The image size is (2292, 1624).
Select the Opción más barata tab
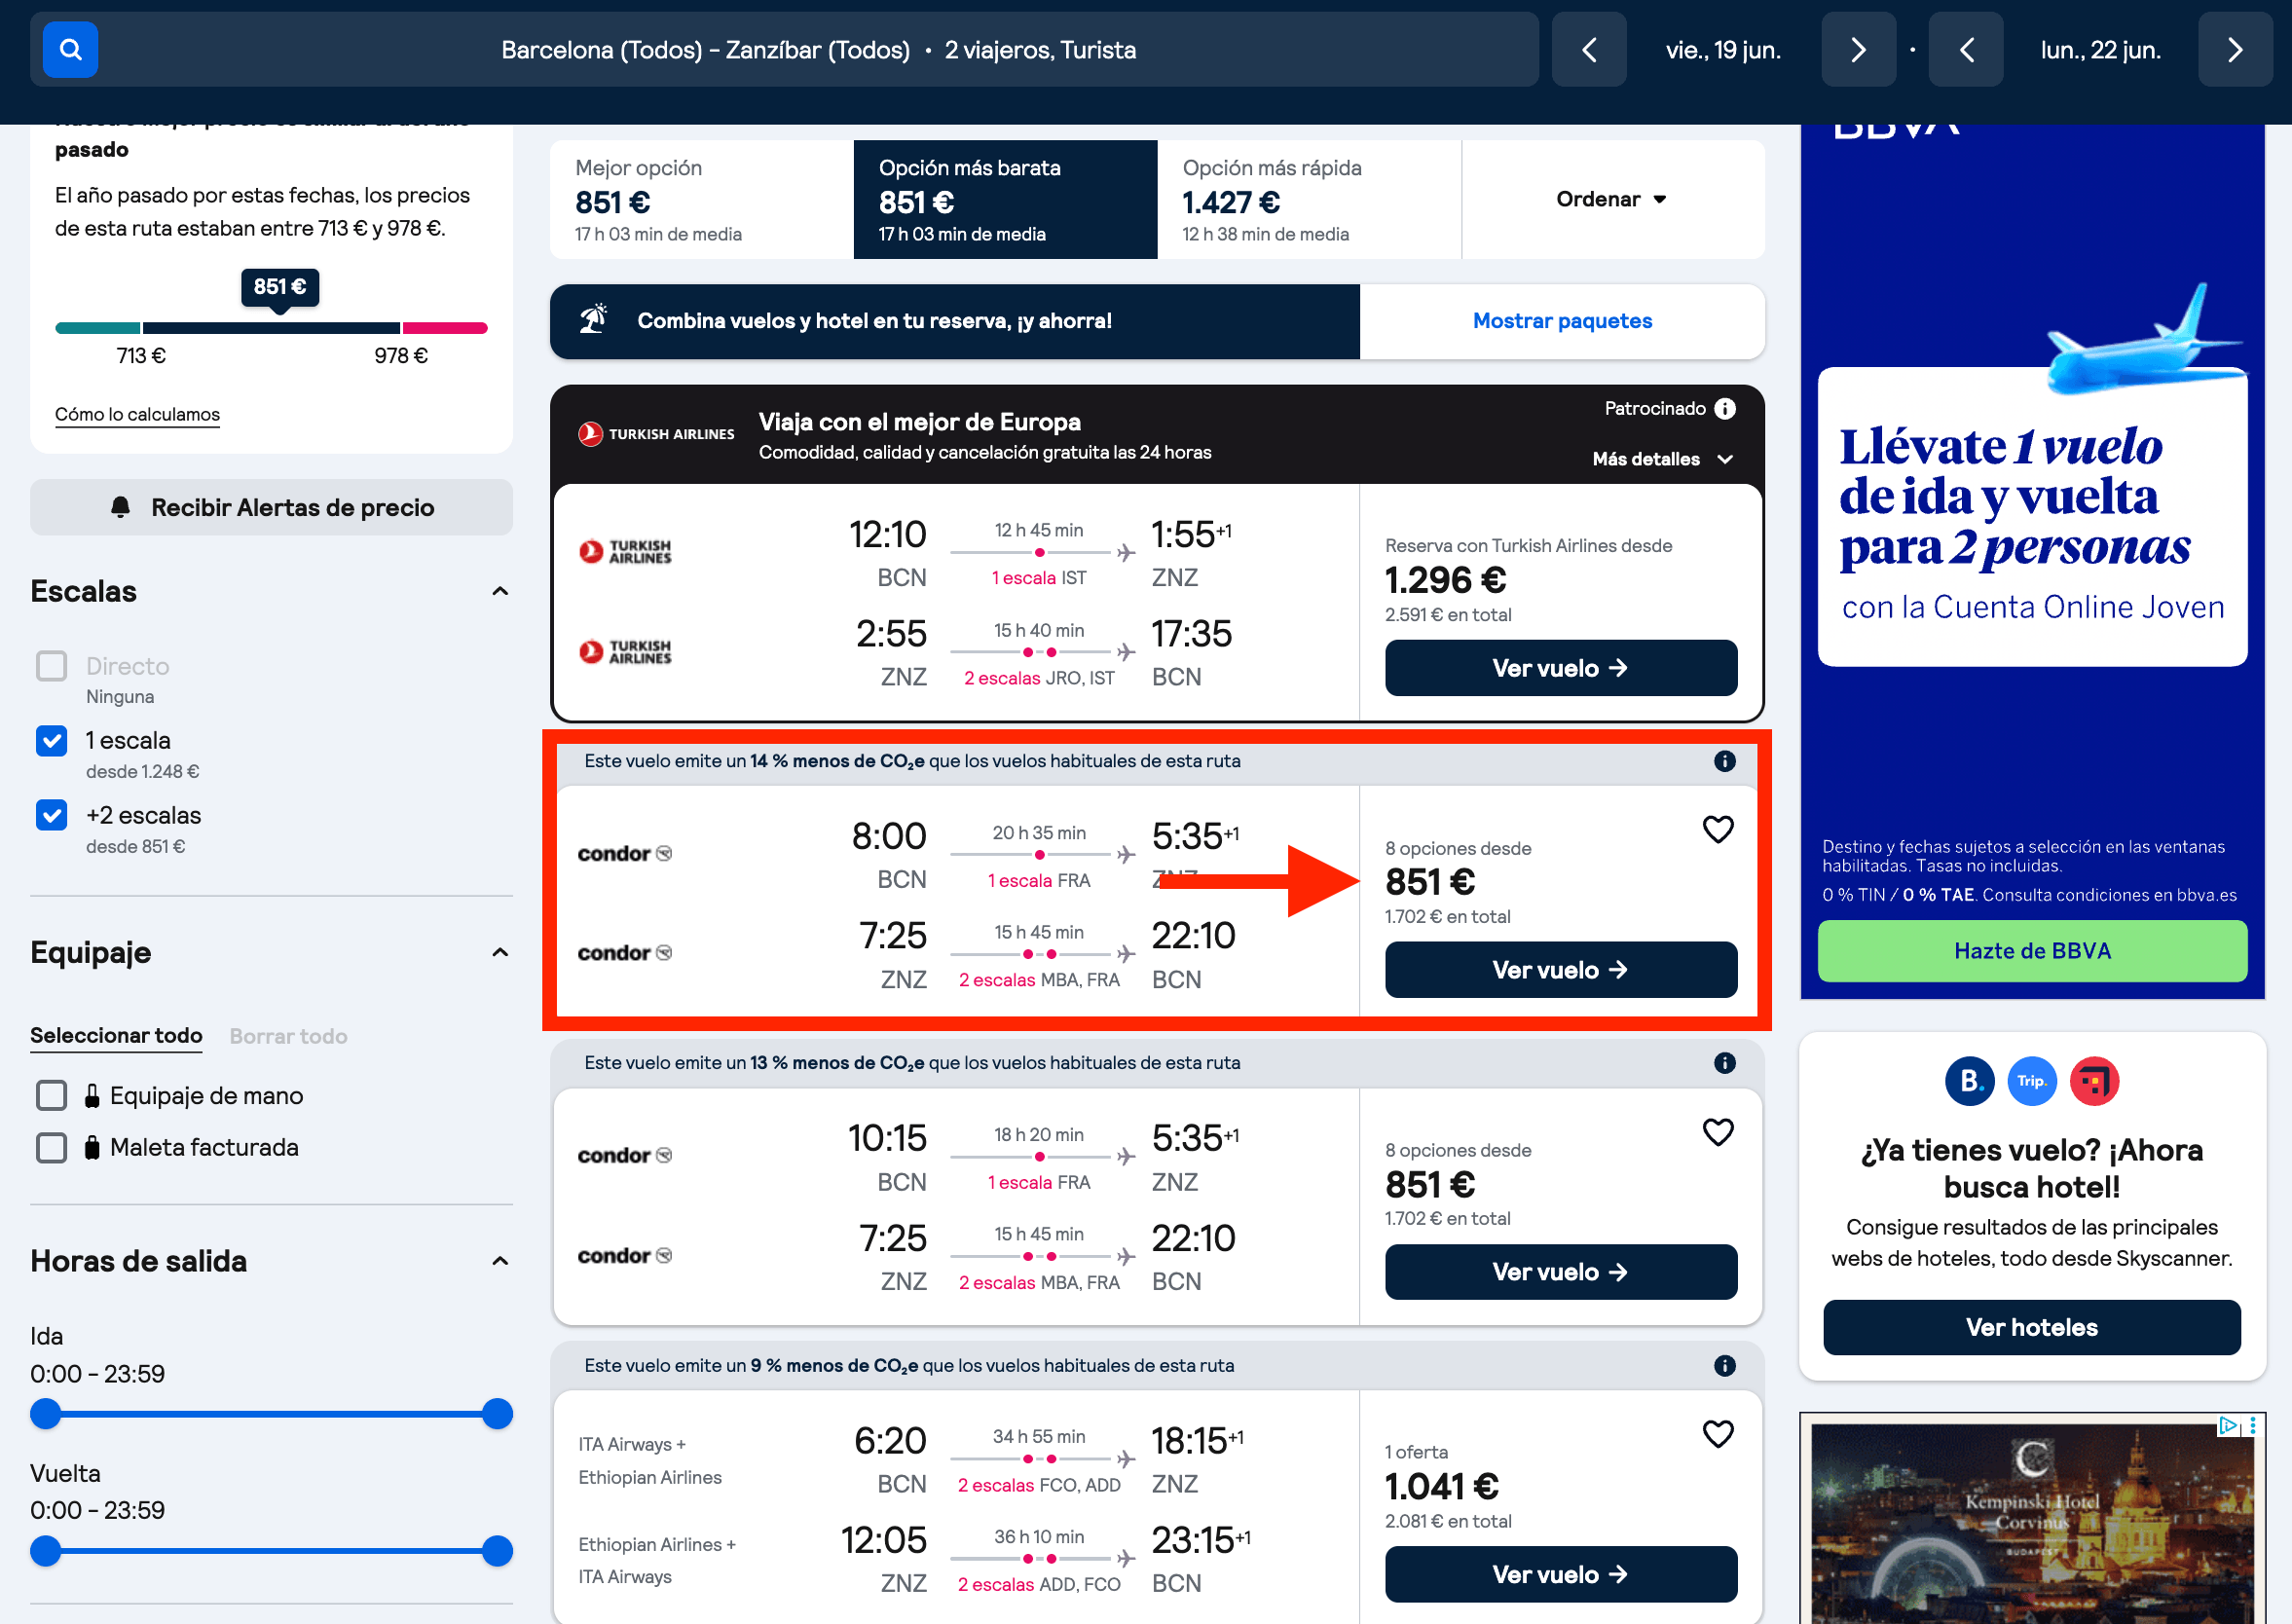click(x=1005, y=199)
